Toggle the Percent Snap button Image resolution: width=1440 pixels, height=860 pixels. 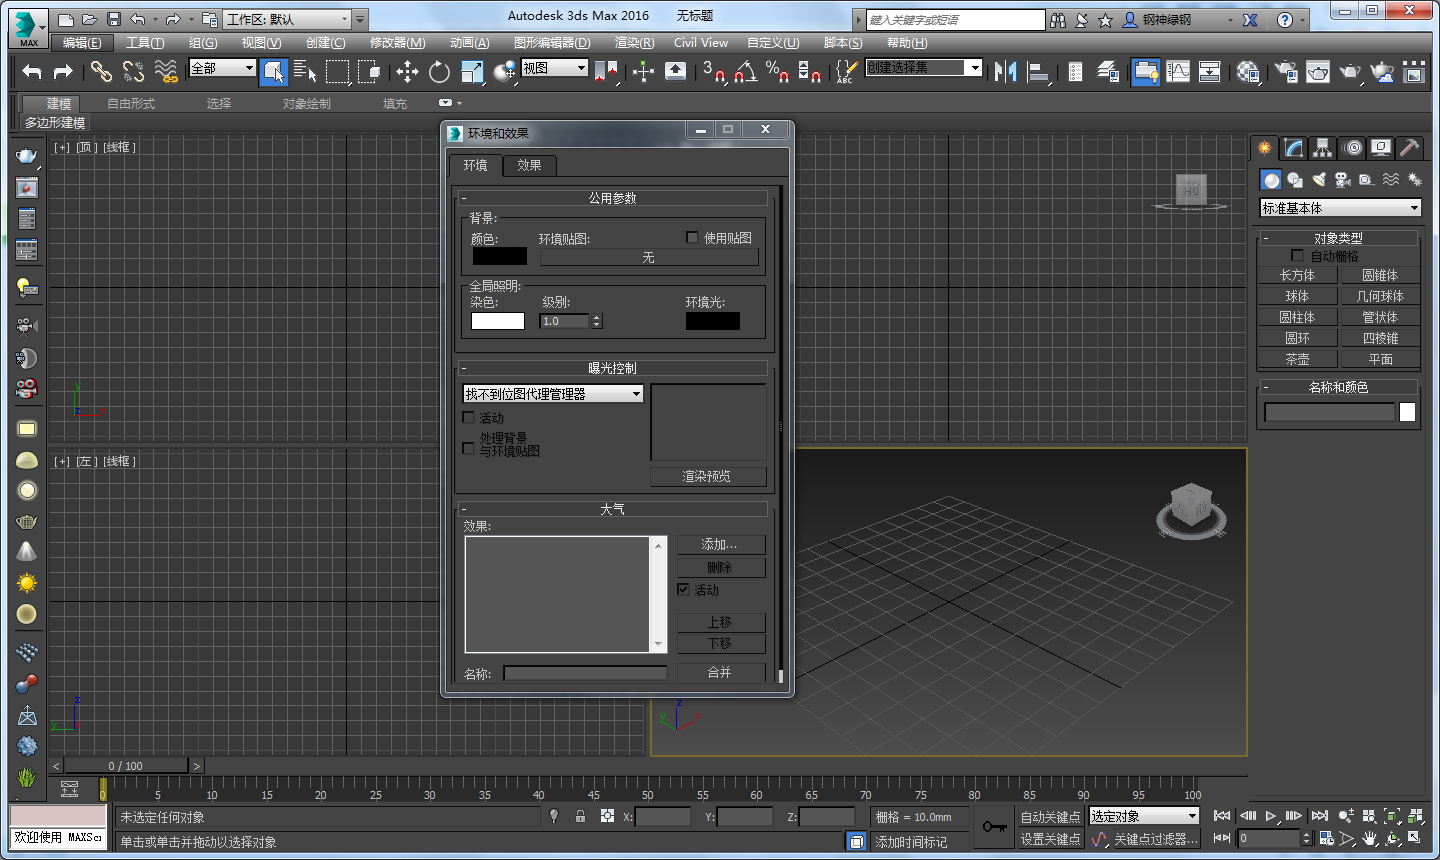(x=777, y=71)
